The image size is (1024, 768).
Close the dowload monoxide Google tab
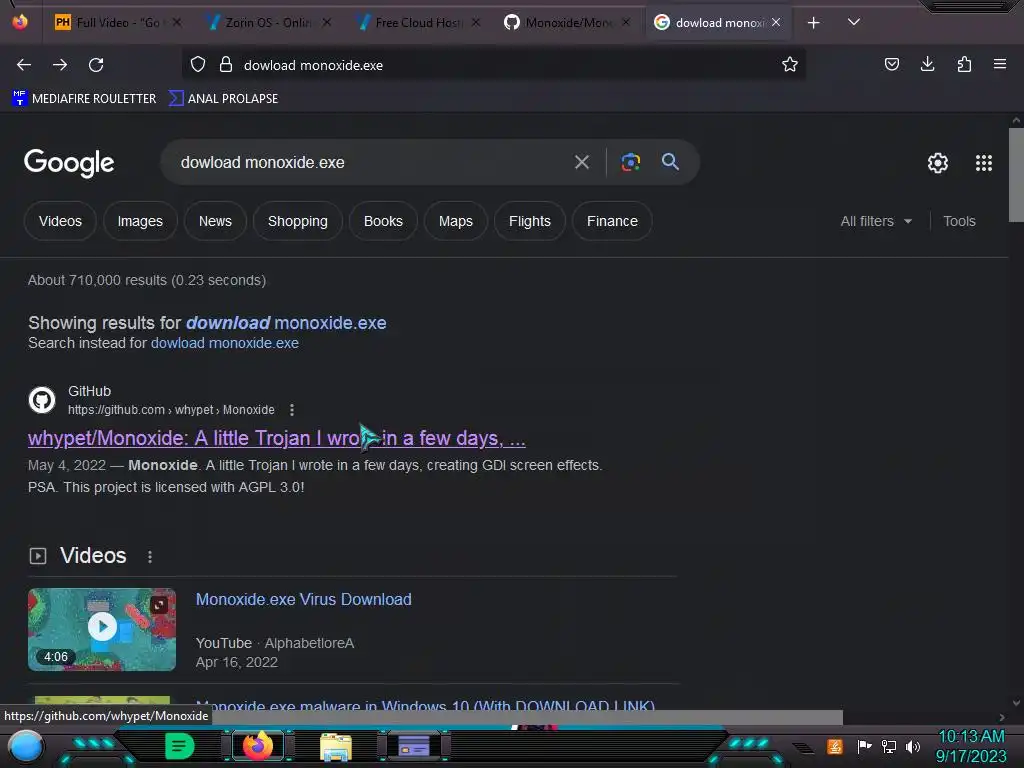coord(775,22)
